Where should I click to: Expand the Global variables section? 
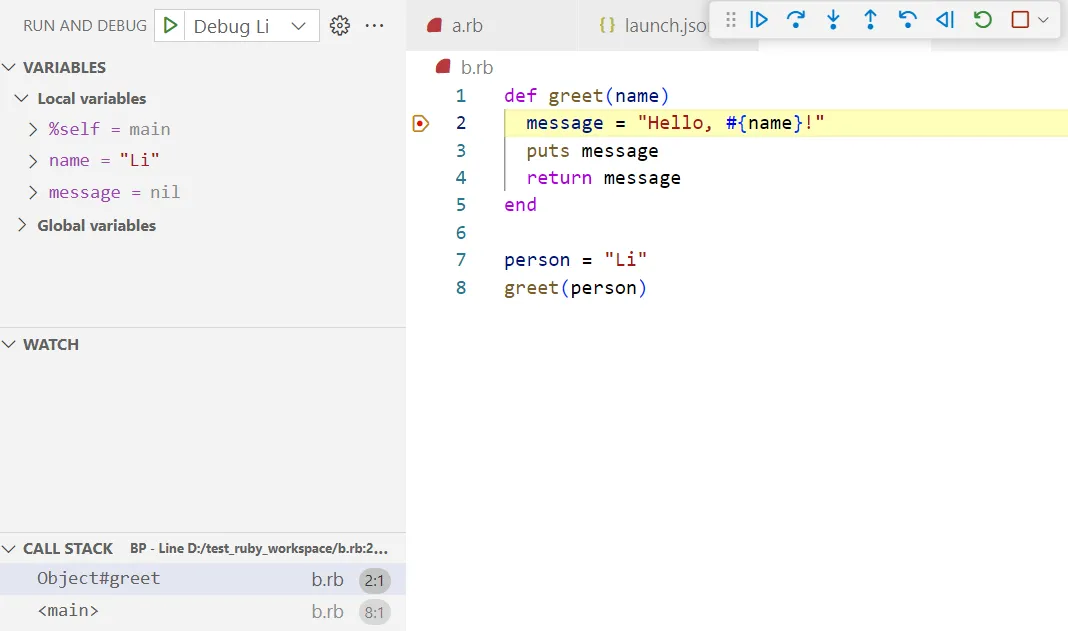(x=22, y=225)
